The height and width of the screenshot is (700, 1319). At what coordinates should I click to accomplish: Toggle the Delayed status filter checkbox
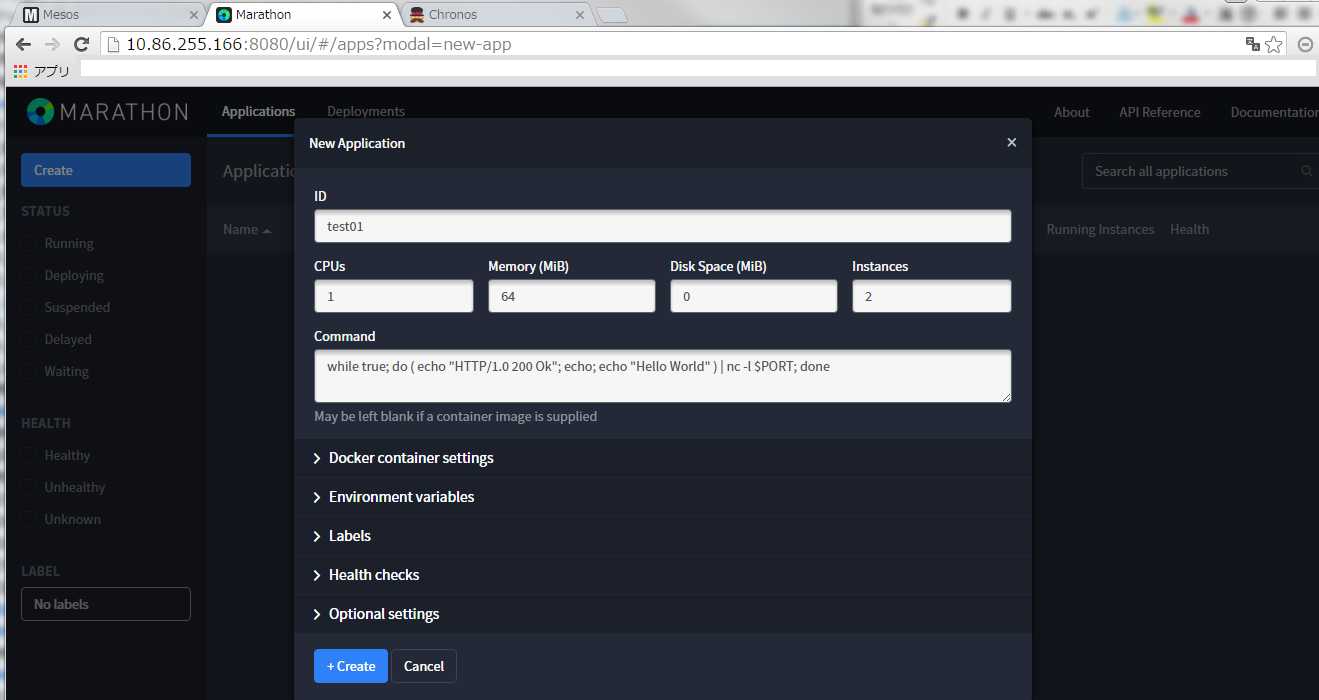click(x=29, y=340)
